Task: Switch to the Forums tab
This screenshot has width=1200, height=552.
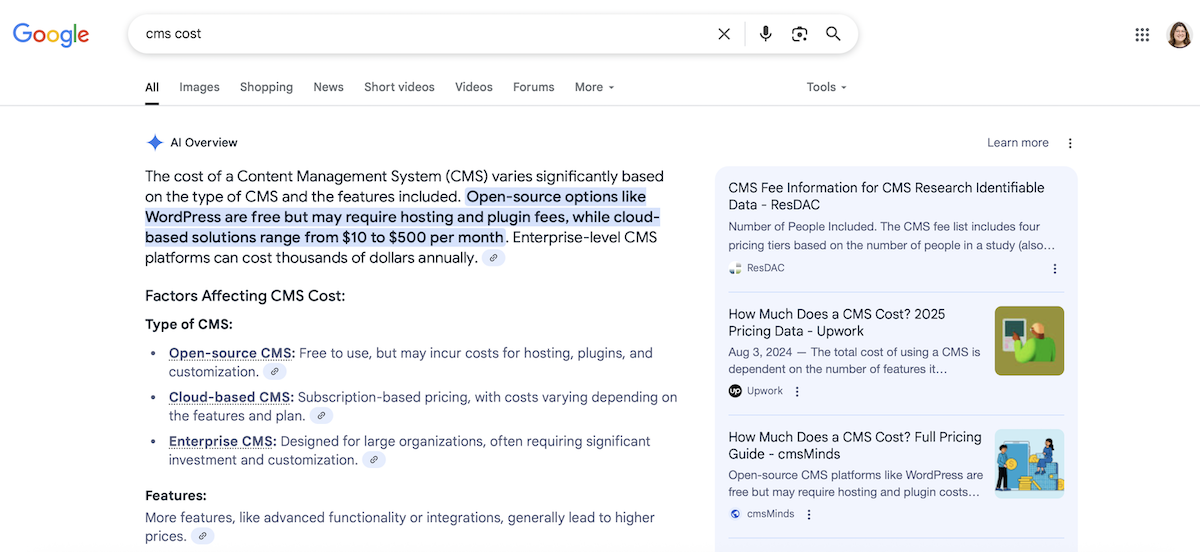Action: coord(534,87)
